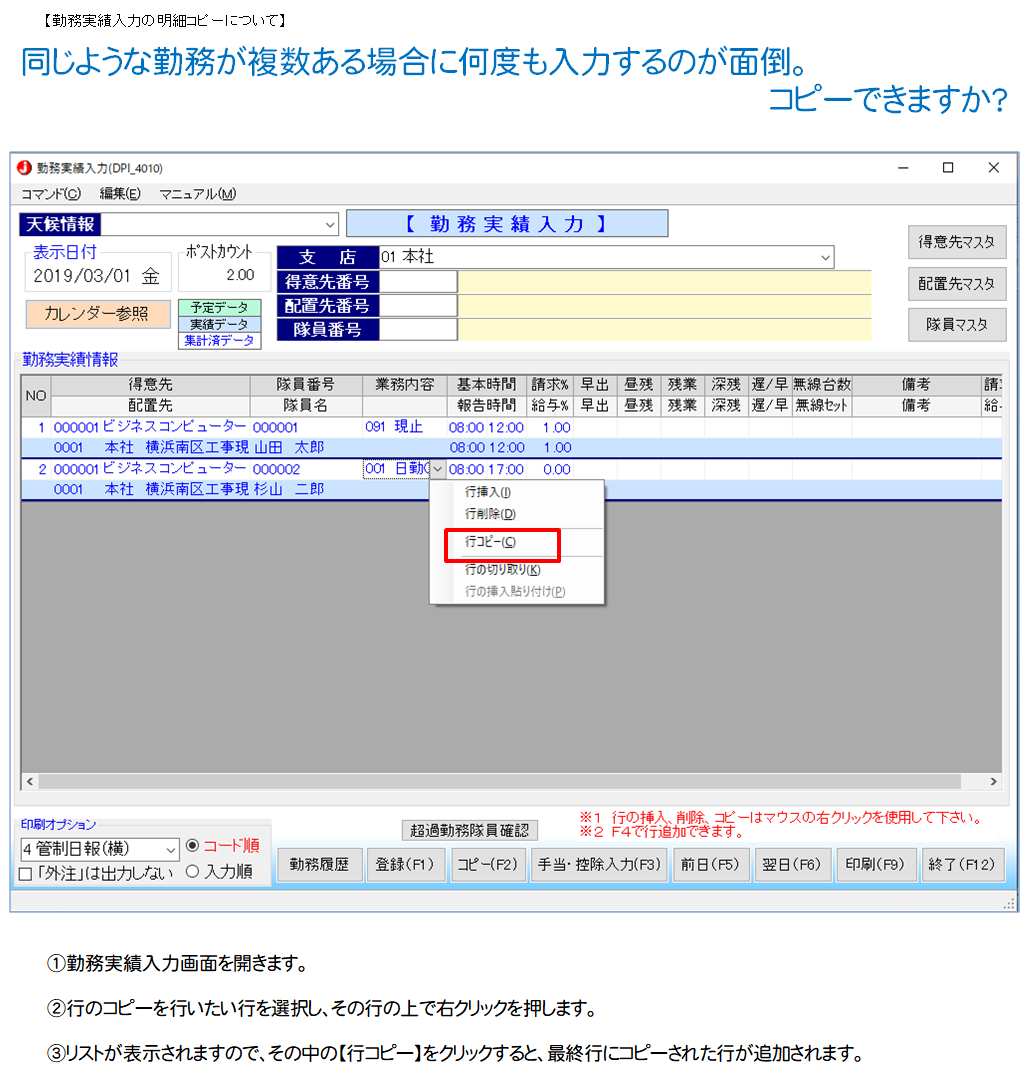This screenshot has width=1029, height=1070.
Task: Click the カレンダー参照 button
Action: (x=98, y=314)
